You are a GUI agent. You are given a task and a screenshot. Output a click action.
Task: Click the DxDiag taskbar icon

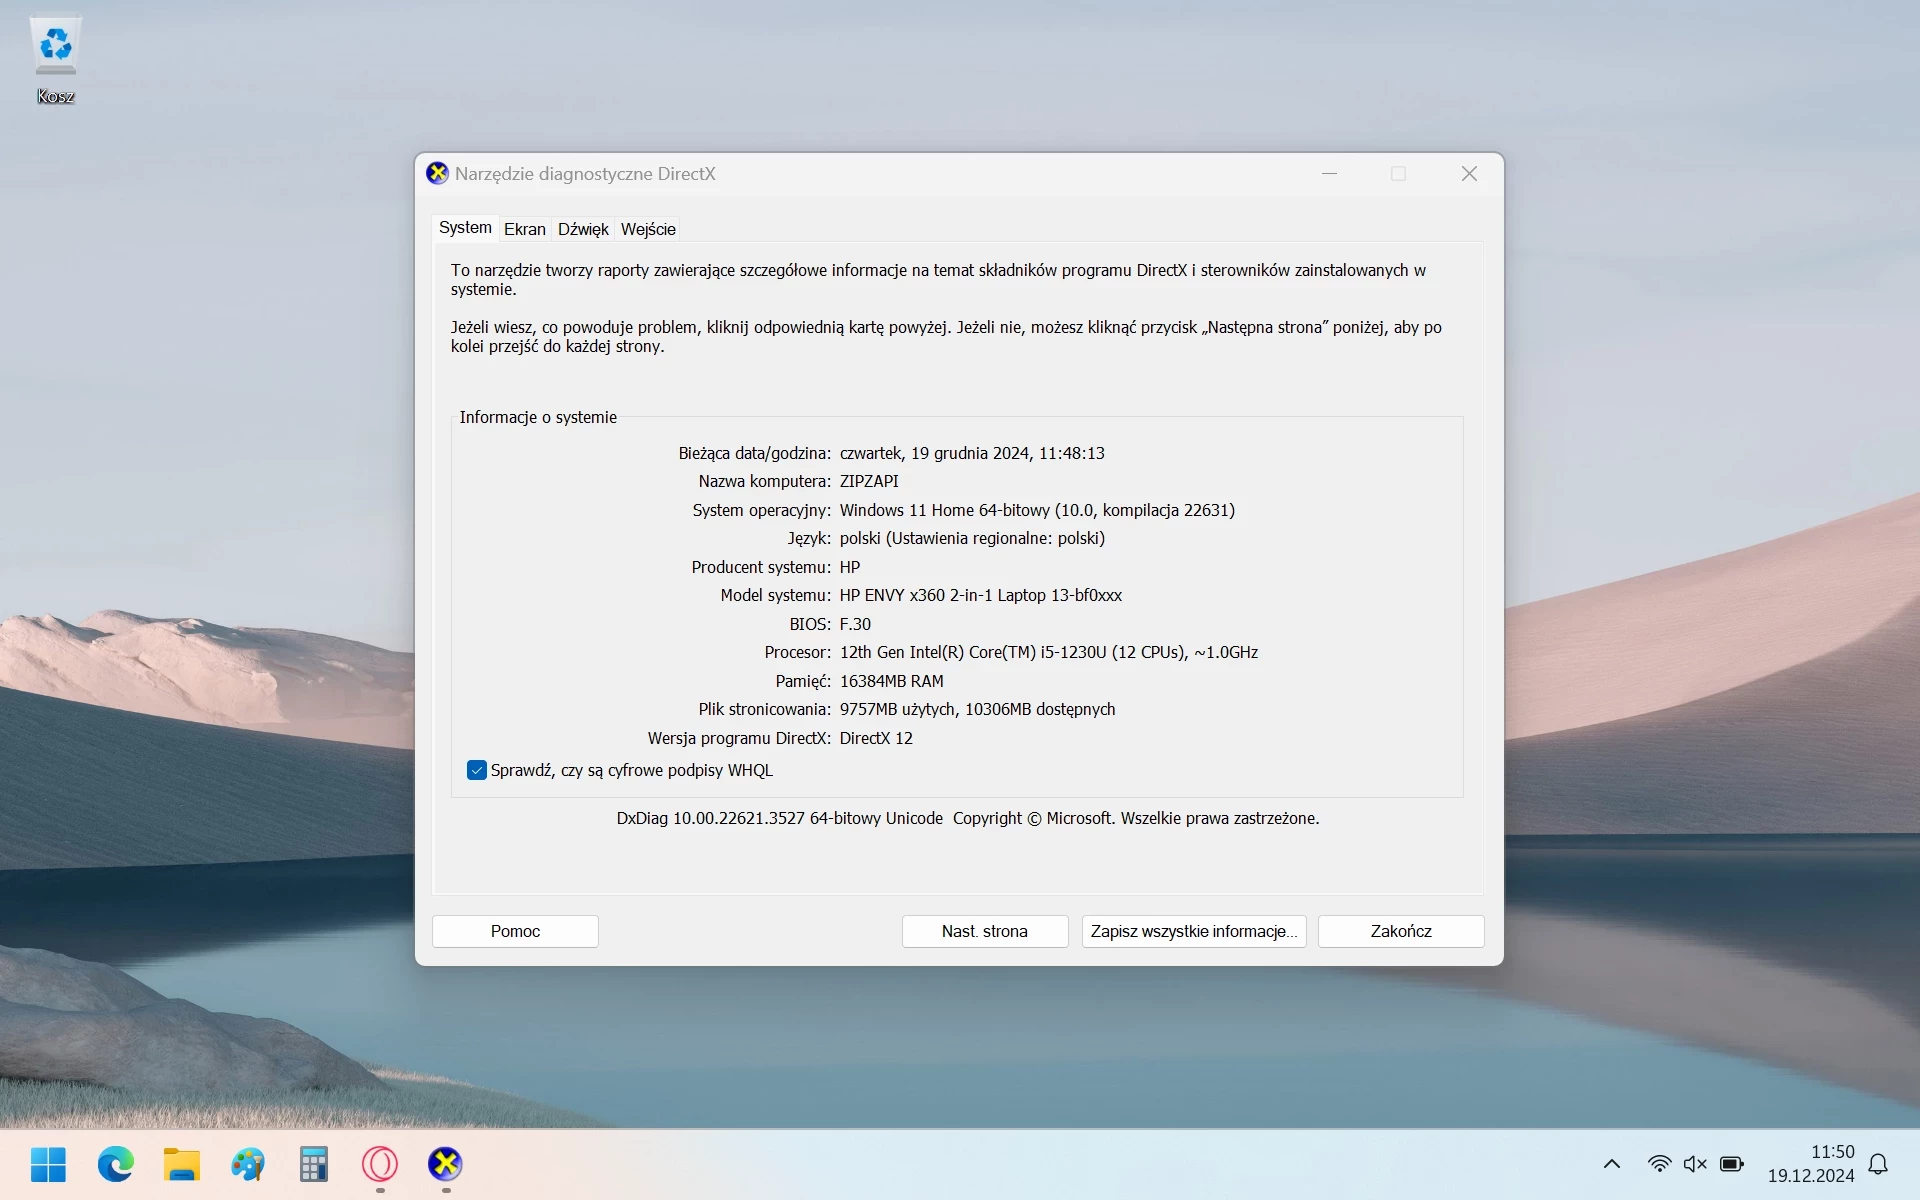[x=445, y=1164]
